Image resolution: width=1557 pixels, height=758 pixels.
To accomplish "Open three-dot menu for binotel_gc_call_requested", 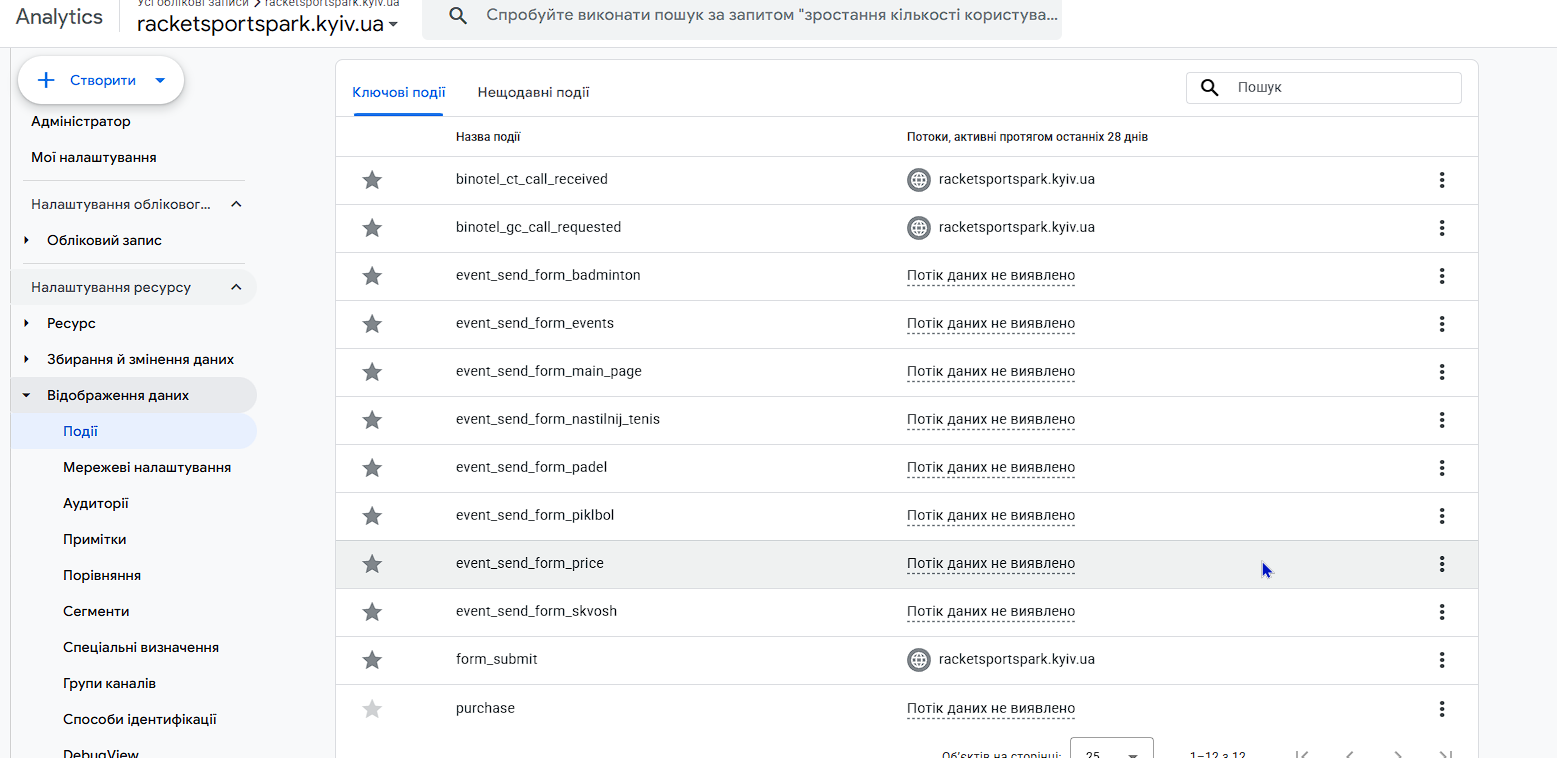I will point(1442,228).
